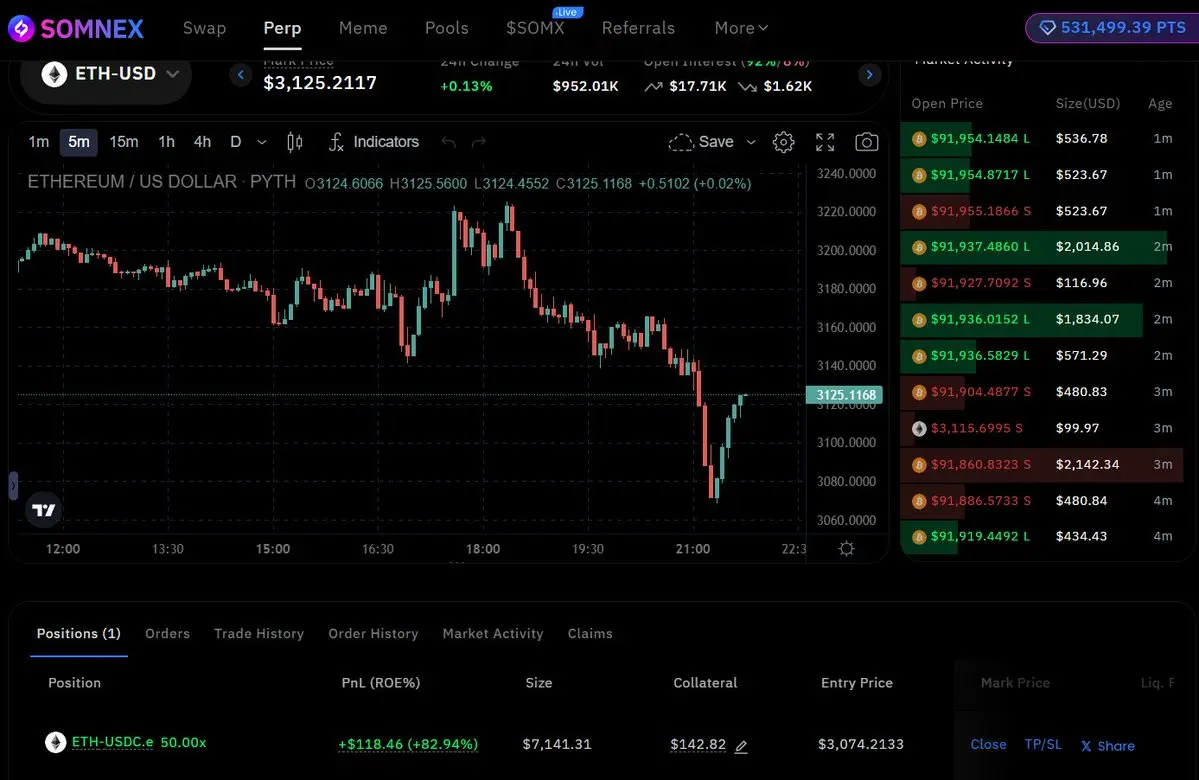This screenshot has height=780, width=1199.
Task: Select the 1m timeframe
Action: [38, 141]
